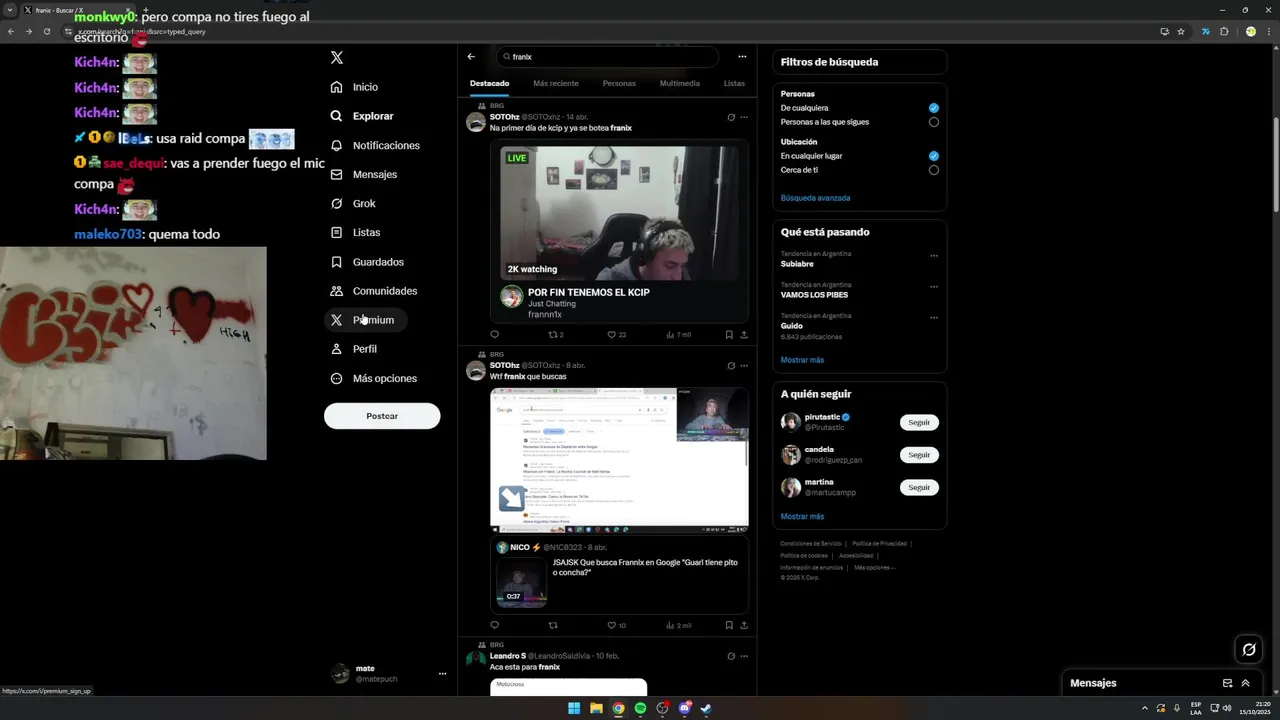Image resolution: width=1280 pixels, height=720 pixels.
Task: Go back with the search arrow
Action: (471, 57)
